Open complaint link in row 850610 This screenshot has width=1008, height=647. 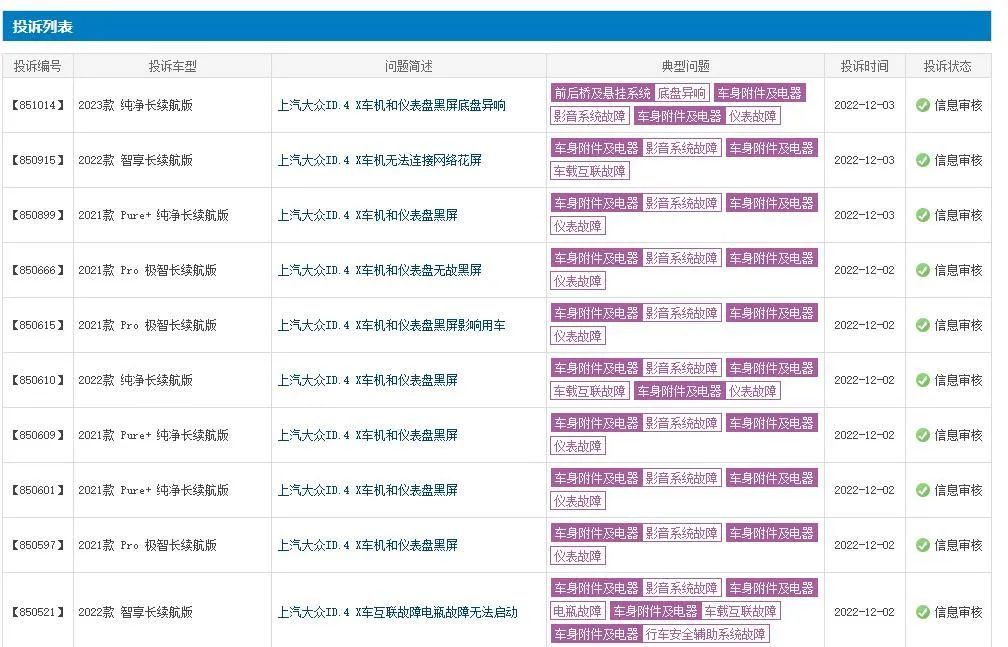(x=367, y=380)
